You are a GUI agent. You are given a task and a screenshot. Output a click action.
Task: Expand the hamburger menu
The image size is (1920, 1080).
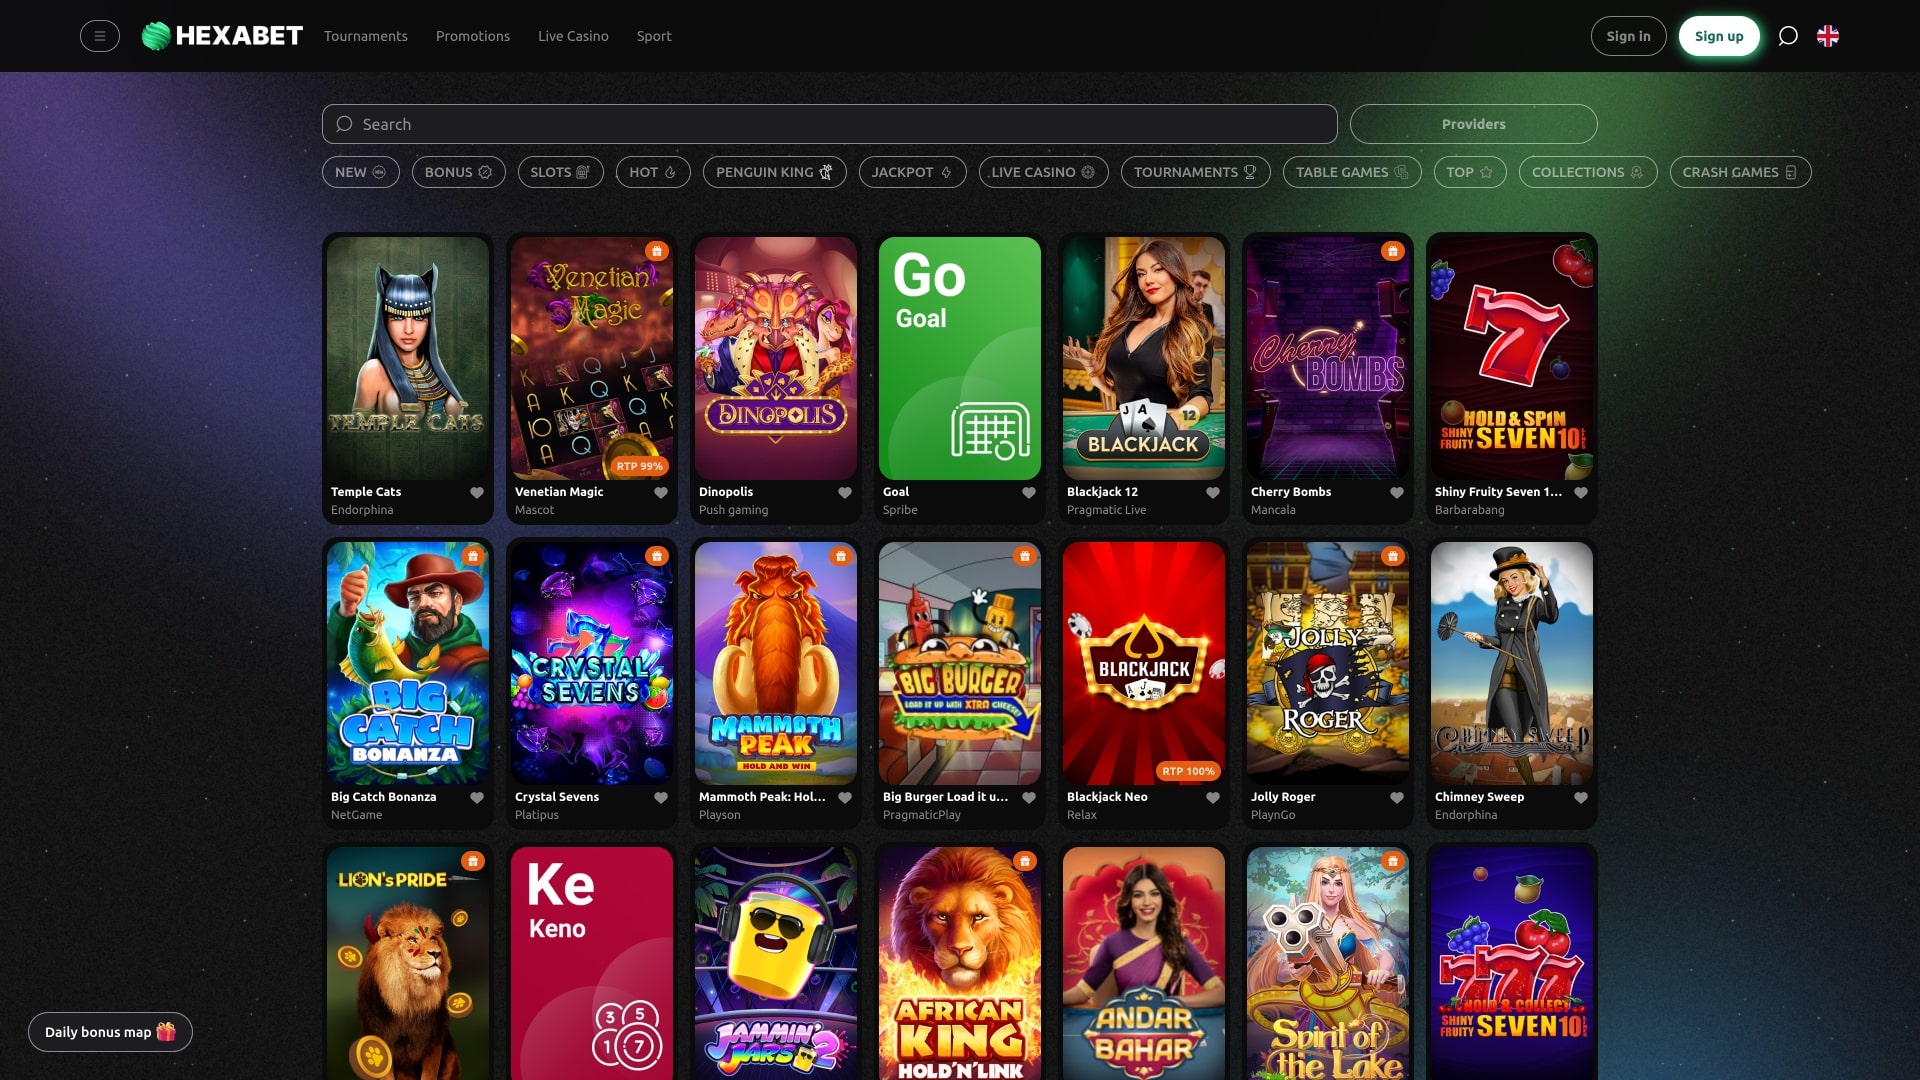(x=100, y=35)
